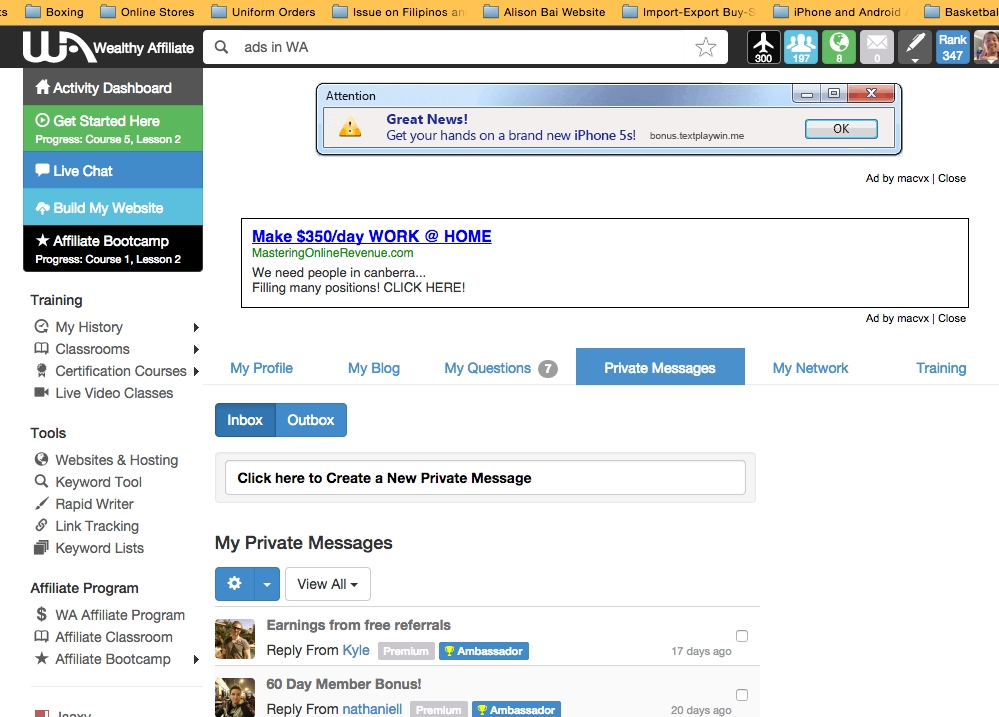Open Affiliate Bootcamp in the Affiliate Program list
This screenshot has height=717, width=999.
point(112,659)
